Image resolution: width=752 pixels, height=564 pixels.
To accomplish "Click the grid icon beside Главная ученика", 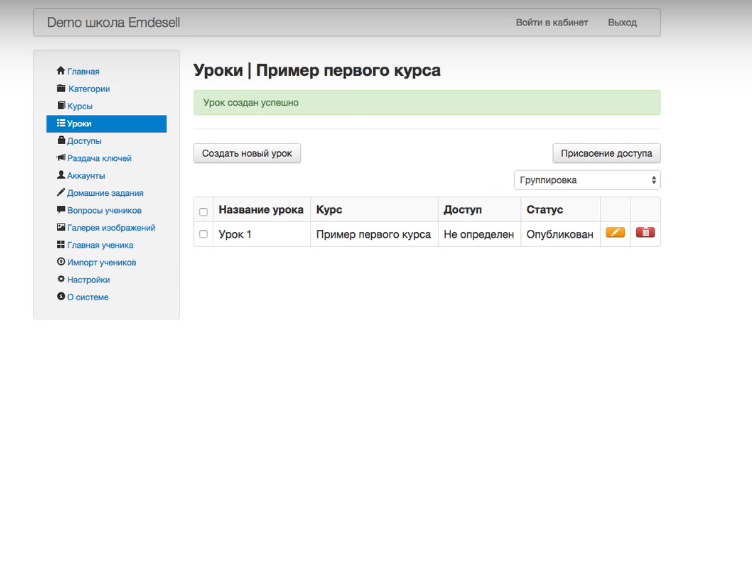I will point(61,245).
